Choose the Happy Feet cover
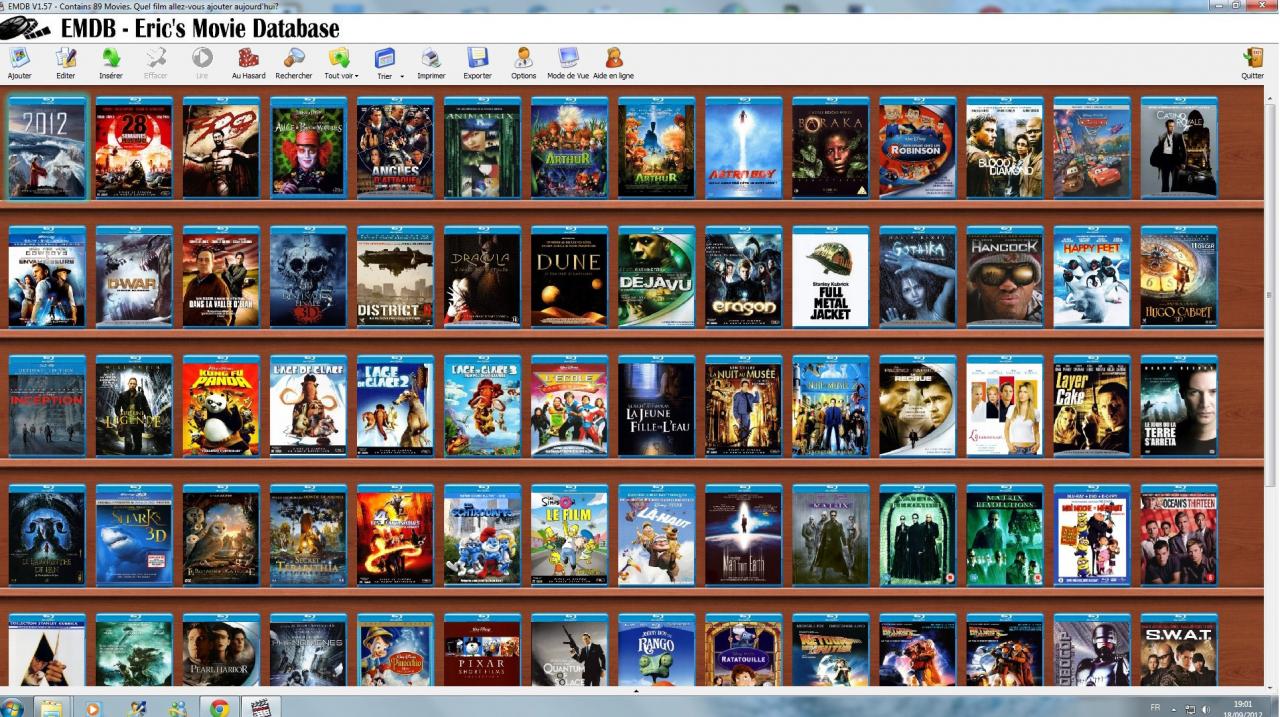Image resolution: width=1280 pixels, height=717 pixels. [x=1091, y=277]
